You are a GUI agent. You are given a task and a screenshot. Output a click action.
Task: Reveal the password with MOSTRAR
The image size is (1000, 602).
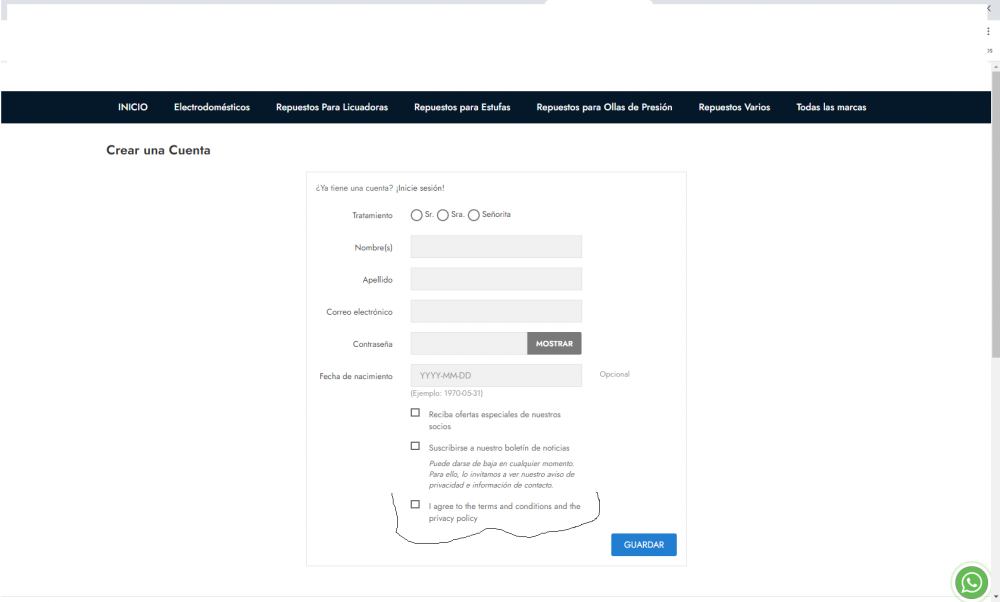[x=554, y=343]
